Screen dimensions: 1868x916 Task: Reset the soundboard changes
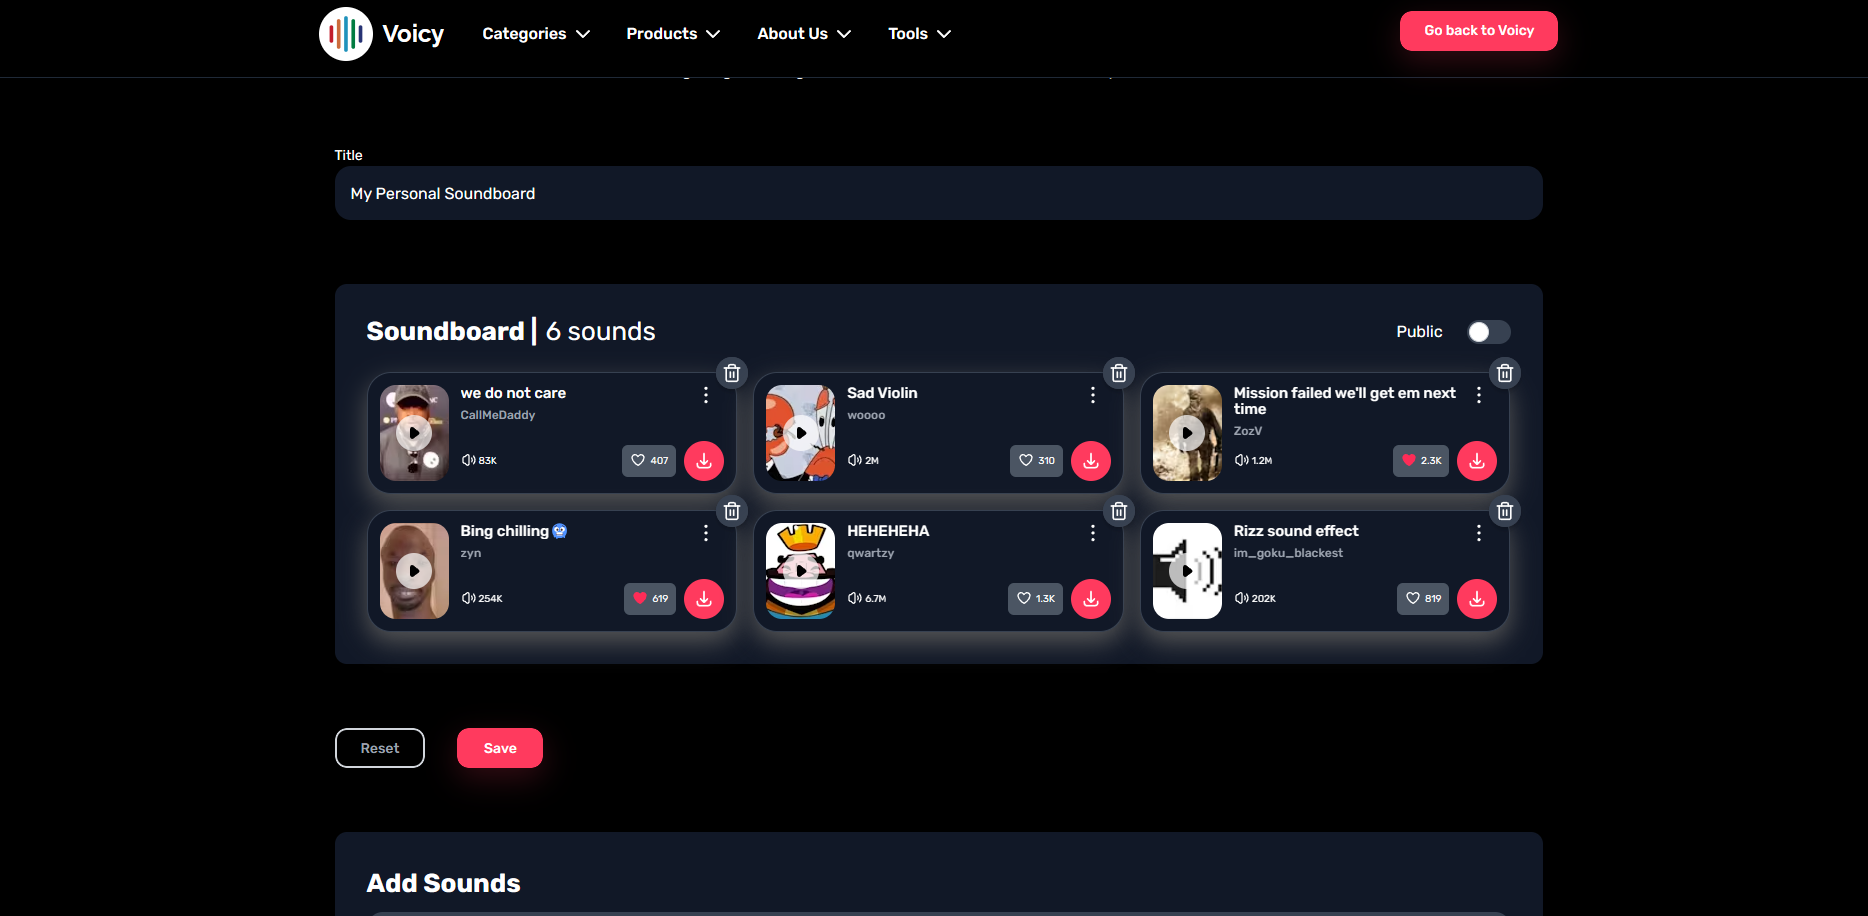(379, 747)
